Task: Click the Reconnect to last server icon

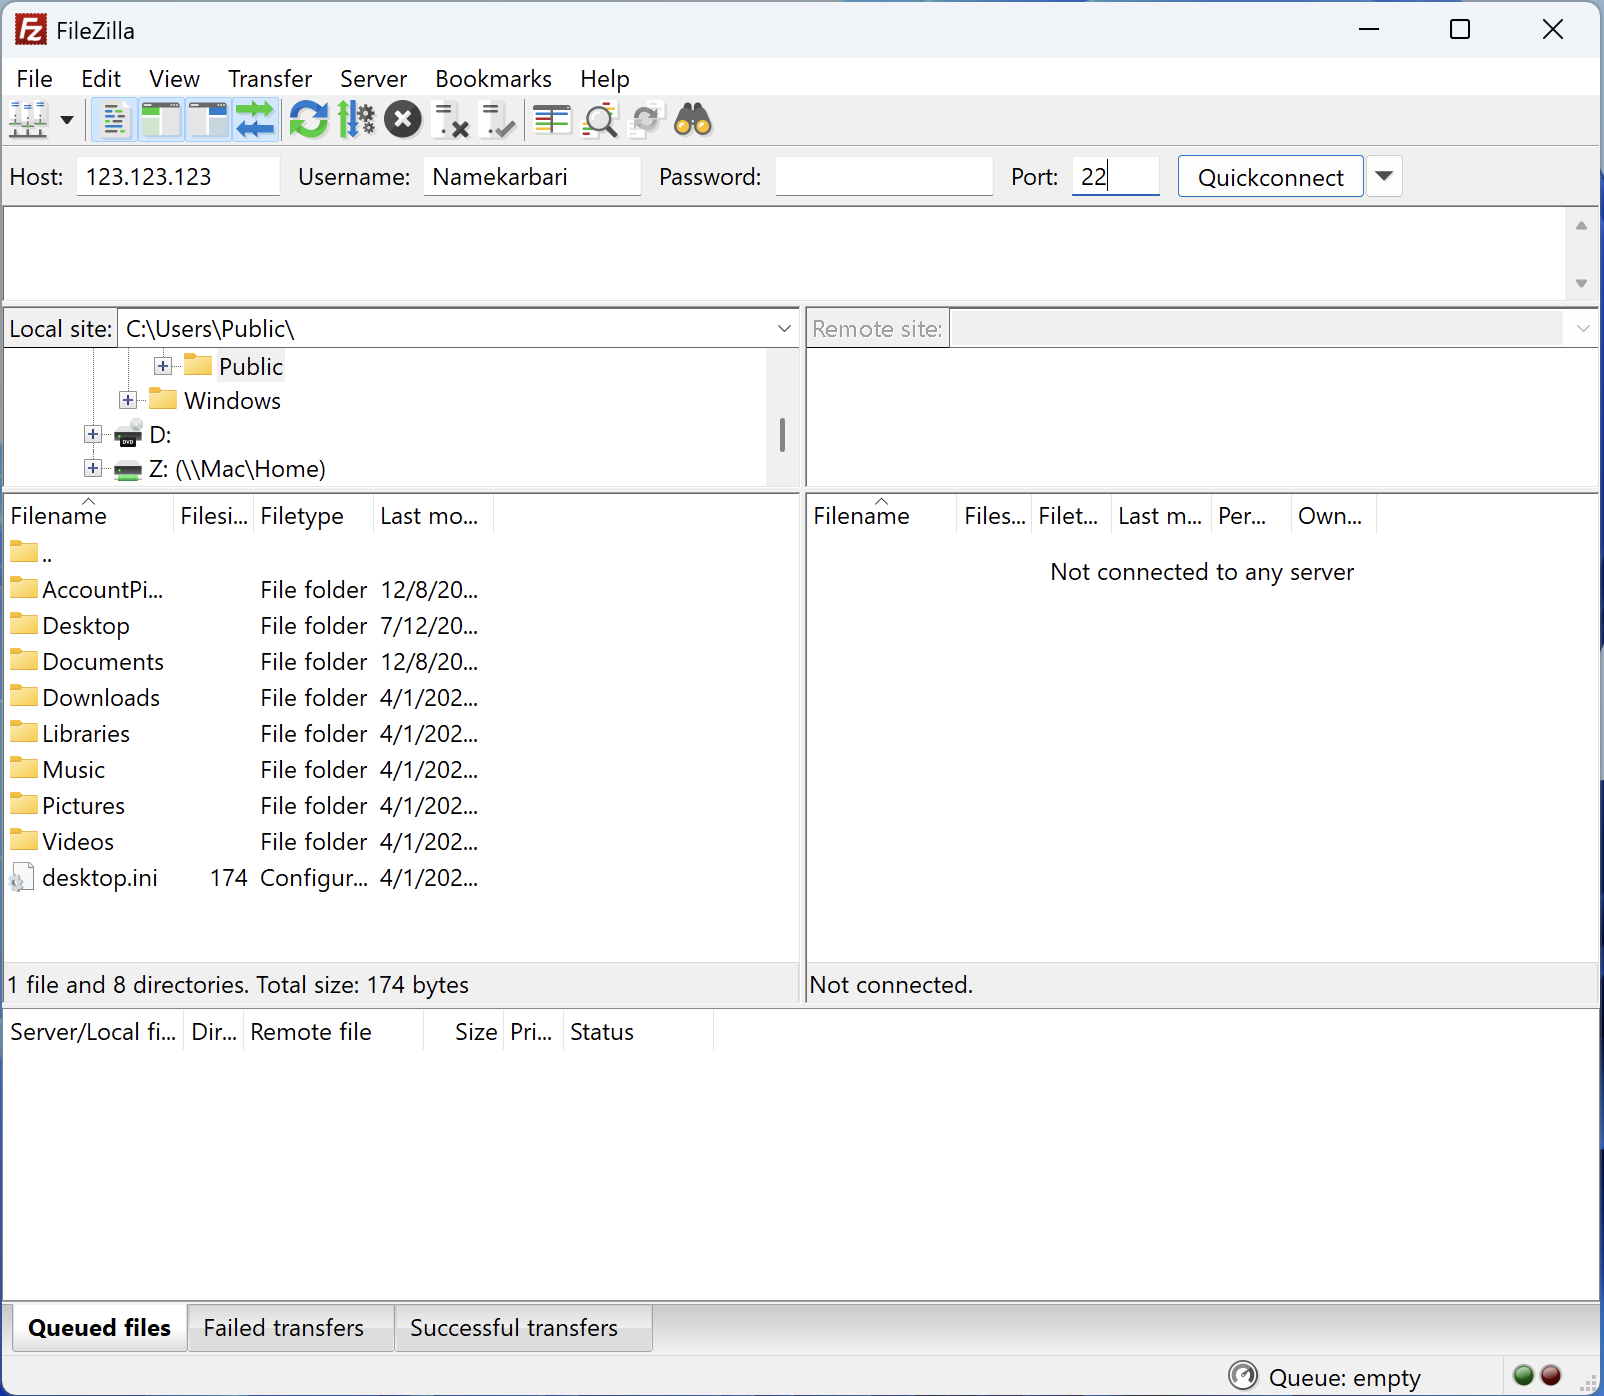Action: (498, 120)
